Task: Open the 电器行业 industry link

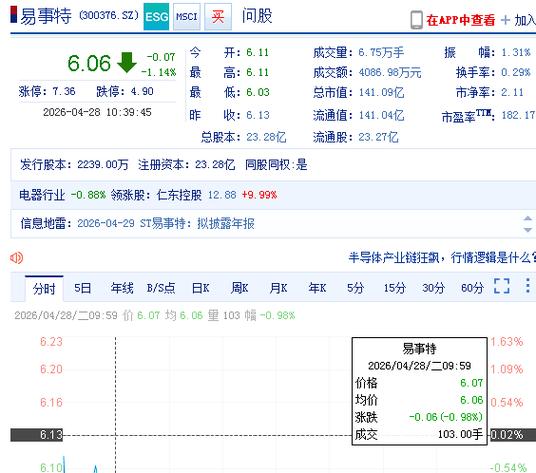Action: (42, 195)
